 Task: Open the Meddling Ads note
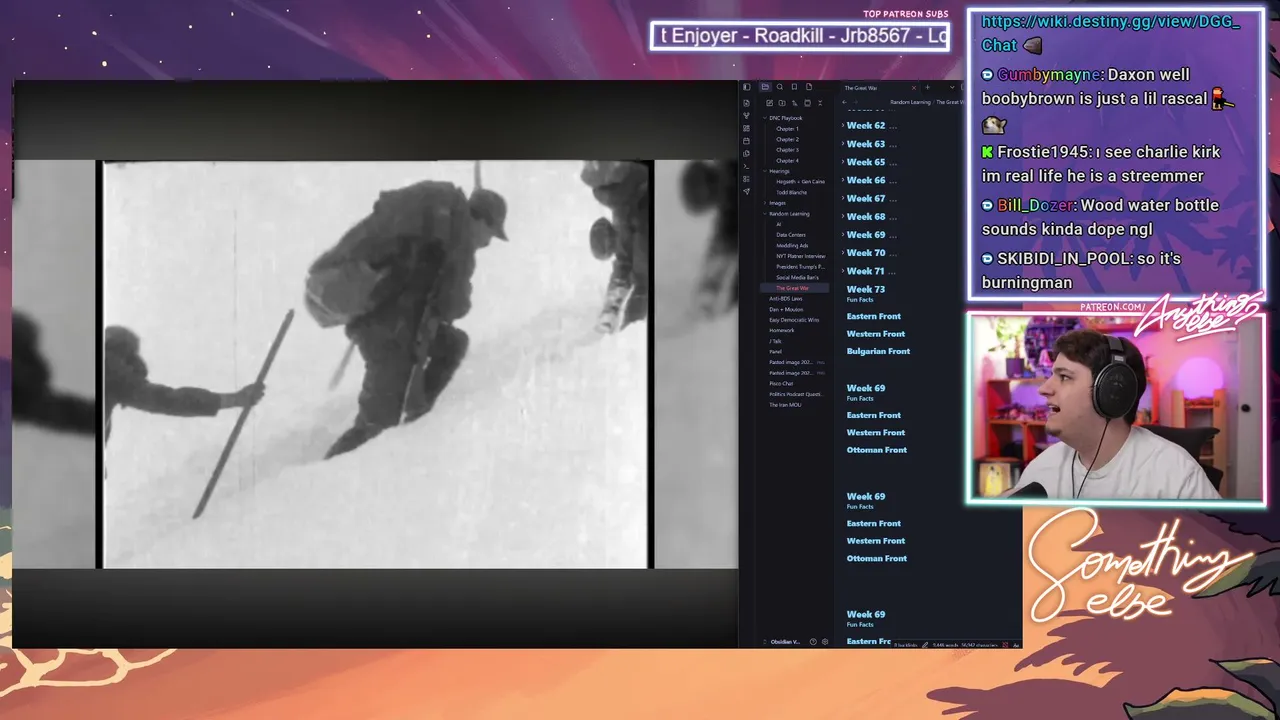[792, 246]
